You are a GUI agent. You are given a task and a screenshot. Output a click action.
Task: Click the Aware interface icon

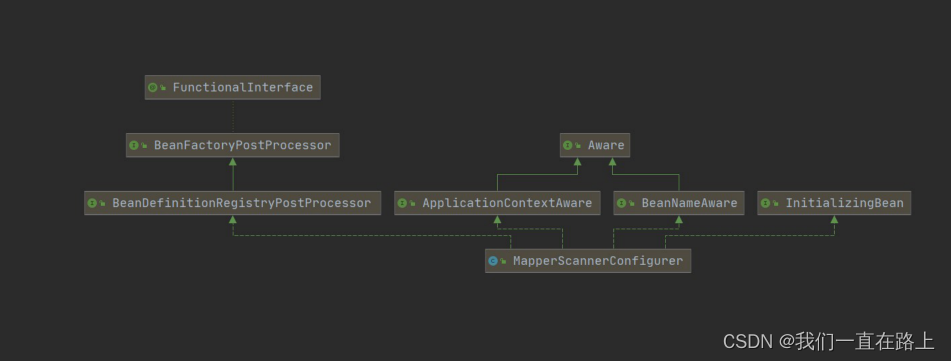point(568,145)
